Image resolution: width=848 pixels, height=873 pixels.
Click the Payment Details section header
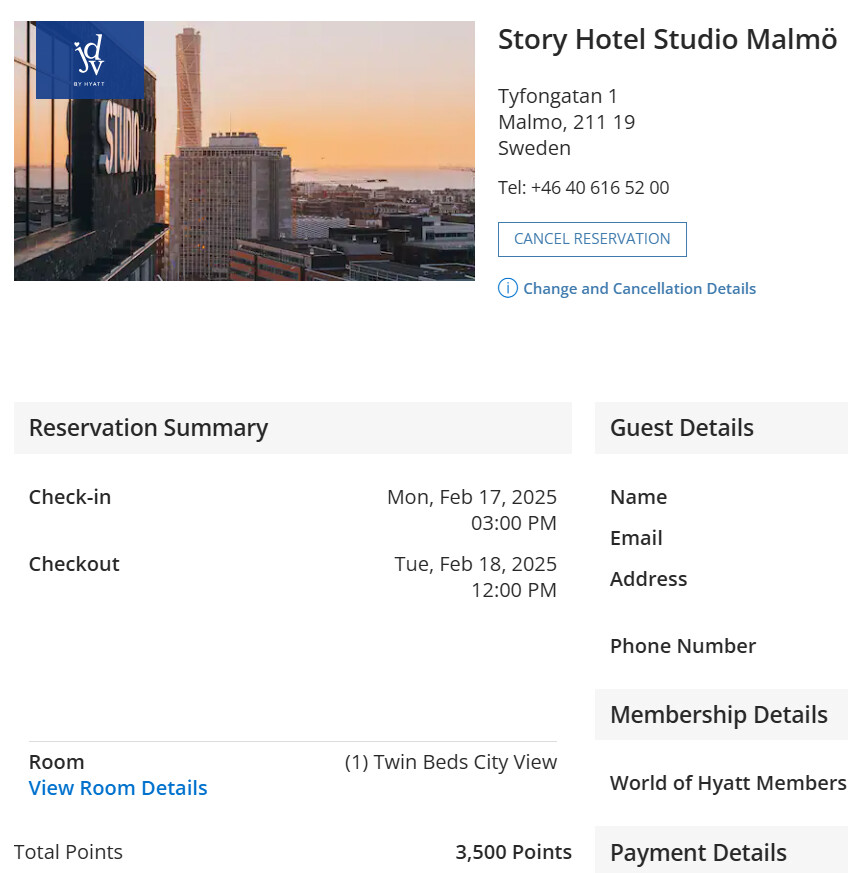click(698, 853)
